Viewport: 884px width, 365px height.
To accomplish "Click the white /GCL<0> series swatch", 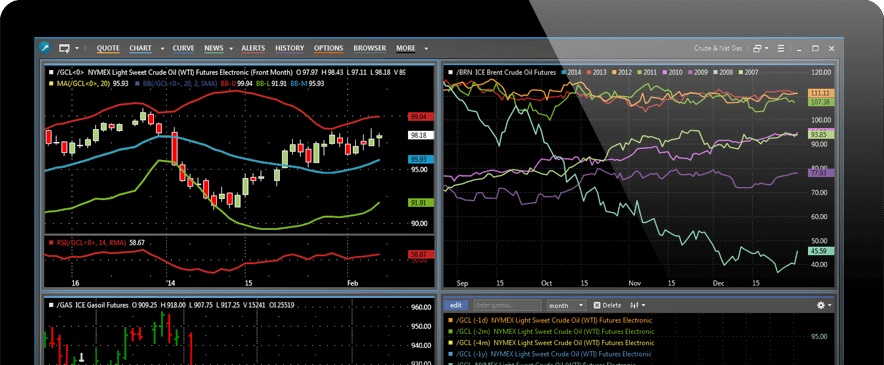I will (x=51, y=73).
